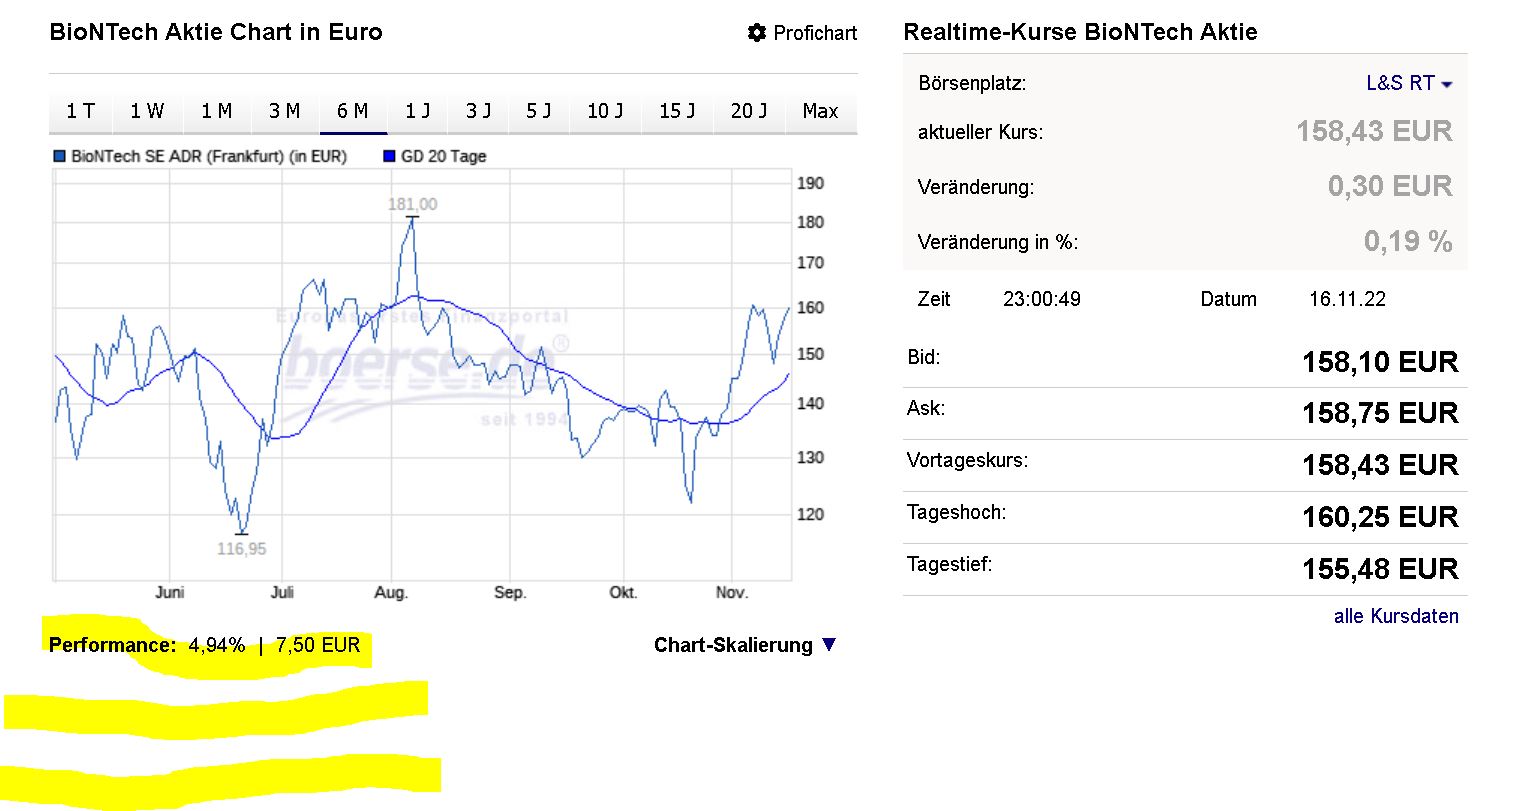Switch chart to 15 J range
The width and height of the screenshot is (1528, 811).
[677, 111]
